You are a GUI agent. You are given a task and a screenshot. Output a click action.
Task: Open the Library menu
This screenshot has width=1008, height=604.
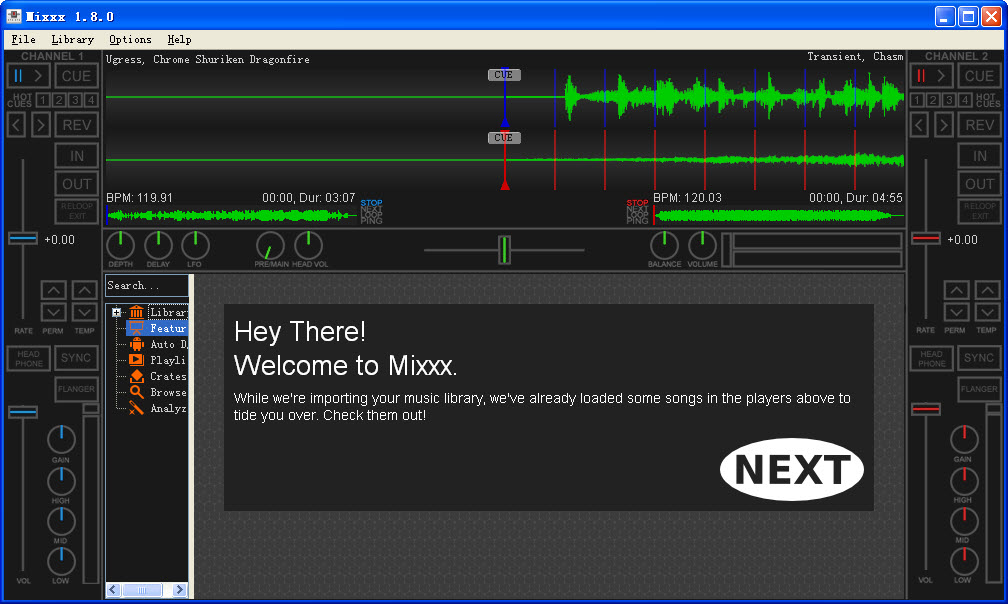(73, 40)
